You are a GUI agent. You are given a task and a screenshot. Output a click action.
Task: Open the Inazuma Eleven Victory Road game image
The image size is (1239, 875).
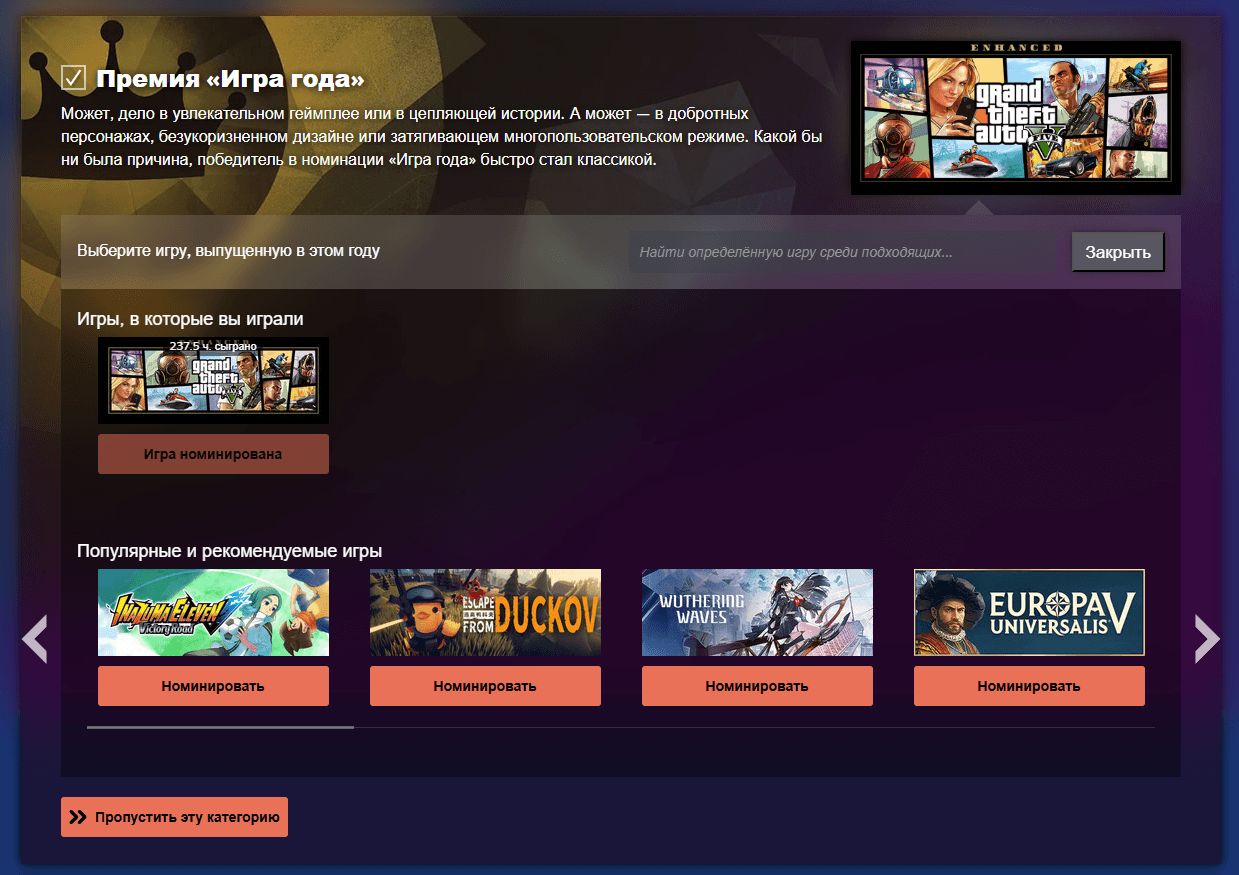213,612
